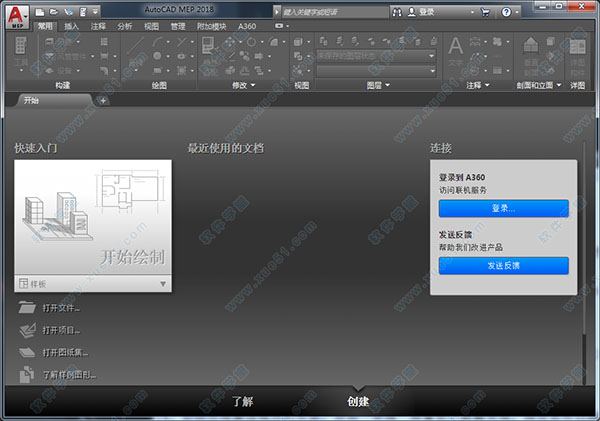Click the document icon beside 了解样例图形

(27, 374)
